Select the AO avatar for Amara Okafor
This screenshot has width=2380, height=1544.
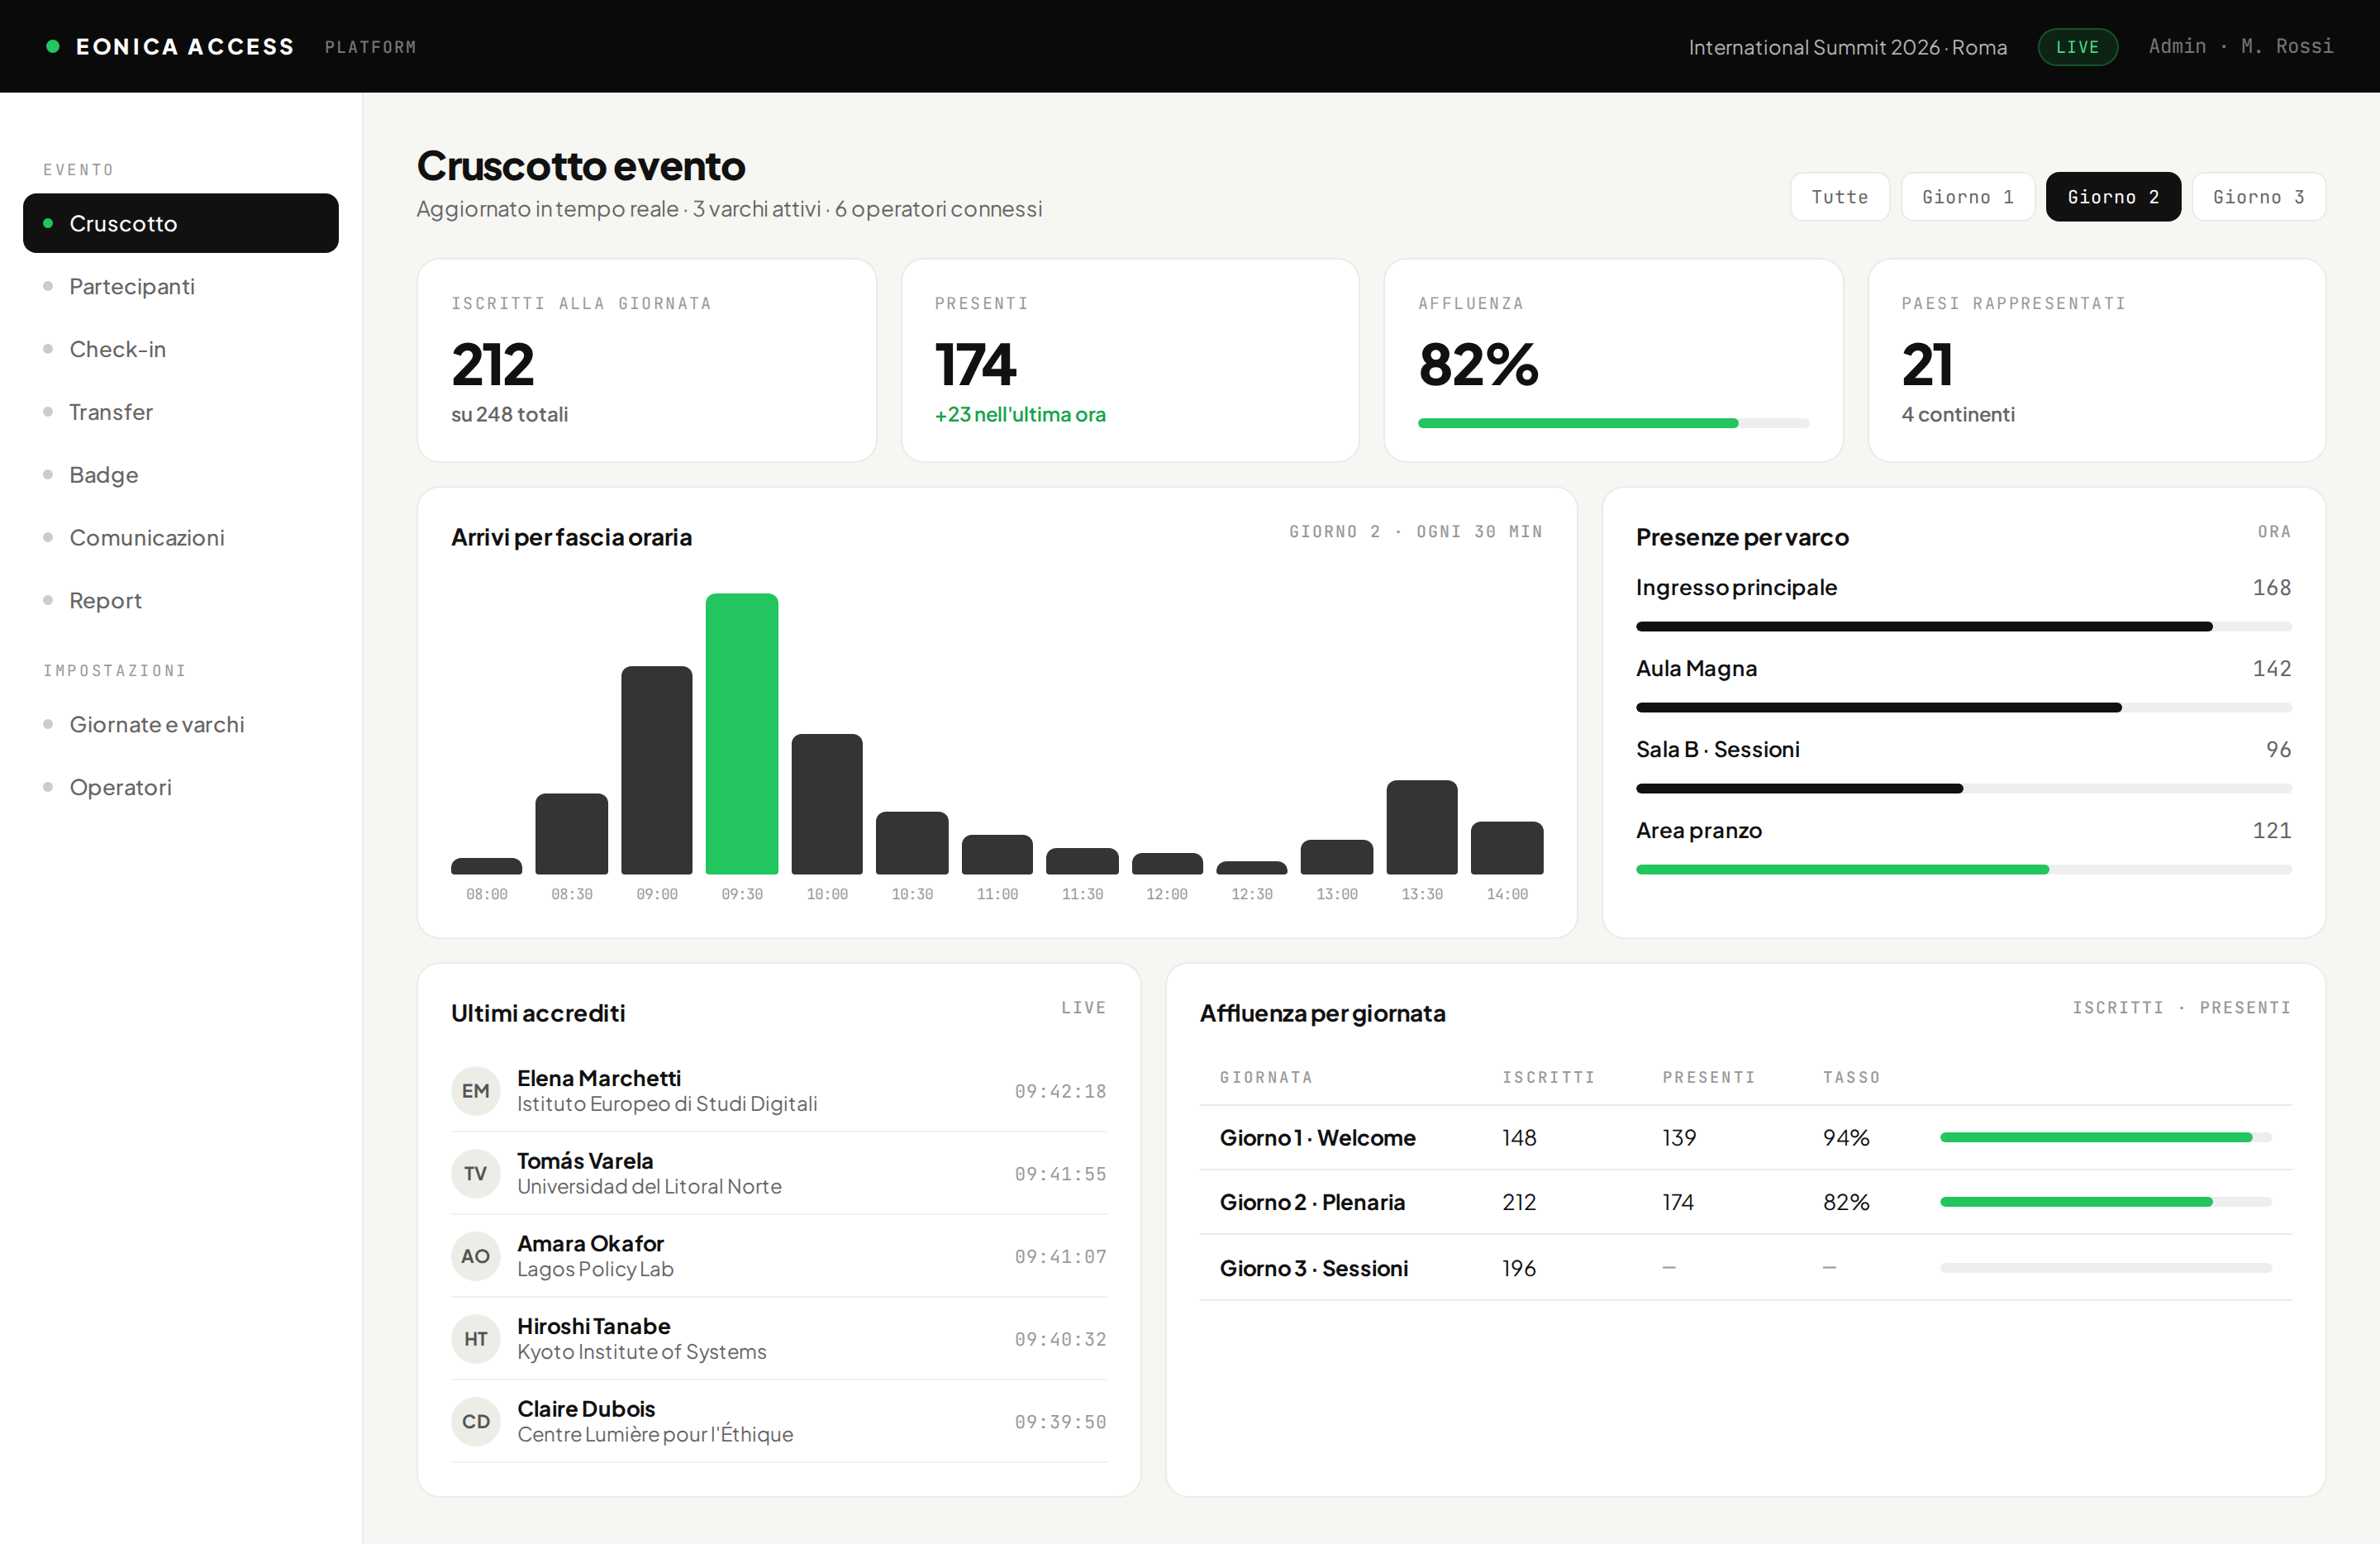pyautogui.click(x=475, y=1256)
